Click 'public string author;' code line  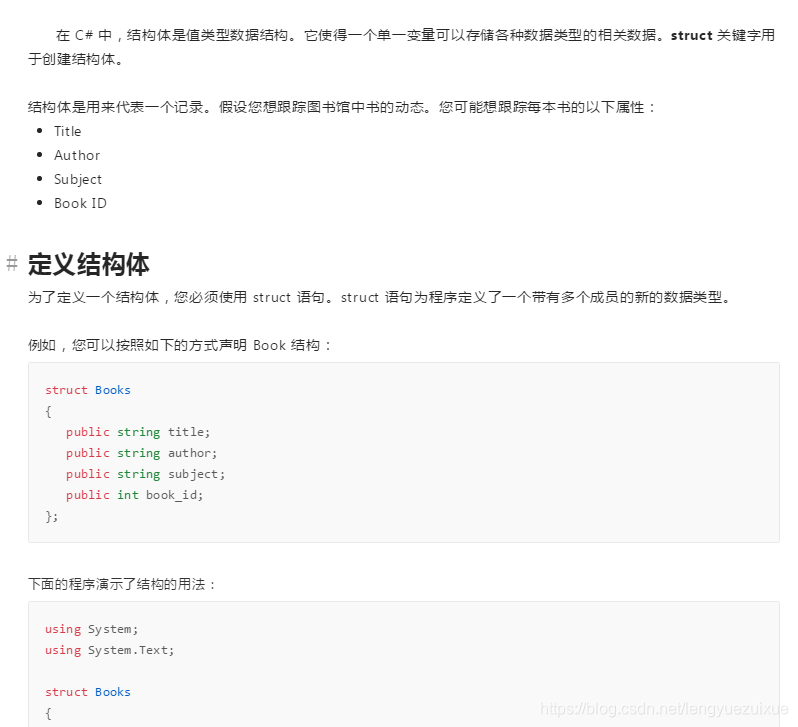click(x=141, y=453)
